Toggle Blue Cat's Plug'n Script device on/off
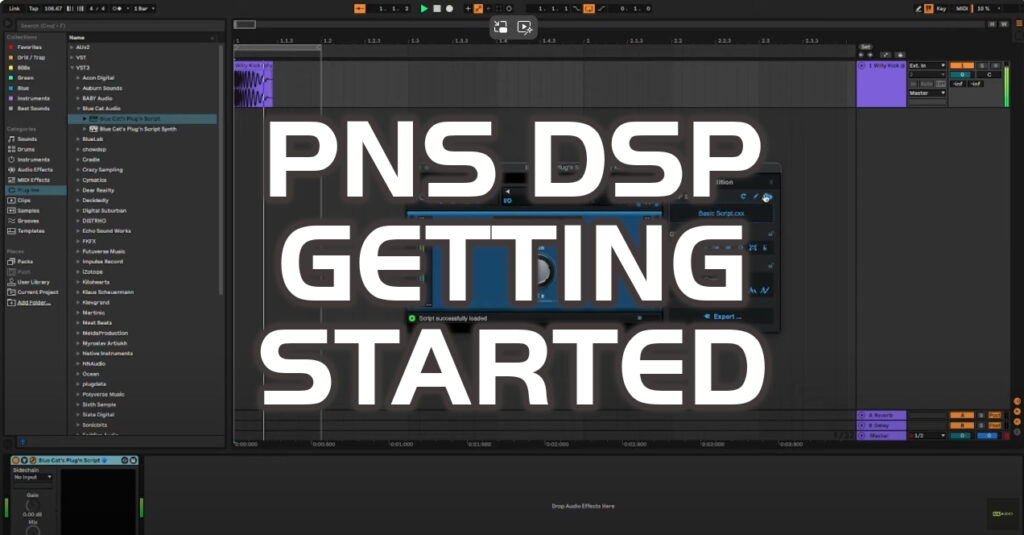This screenshot has height=535, width=1024. 16,461
